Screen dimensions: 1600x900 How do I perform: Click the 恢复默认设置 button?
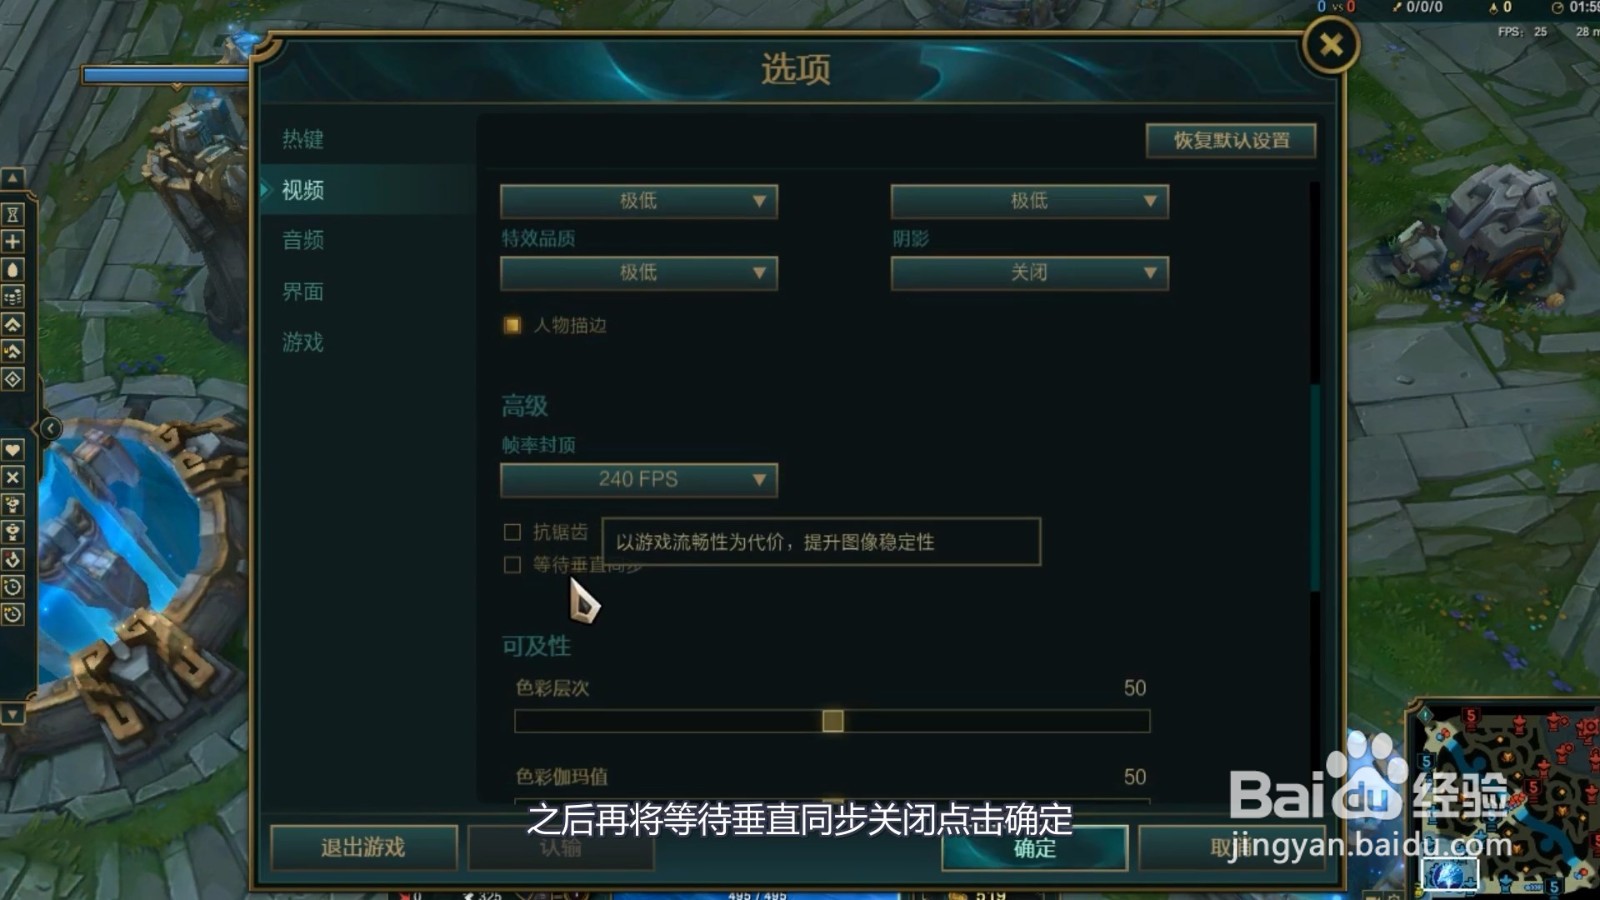[x=1231, y=141]
